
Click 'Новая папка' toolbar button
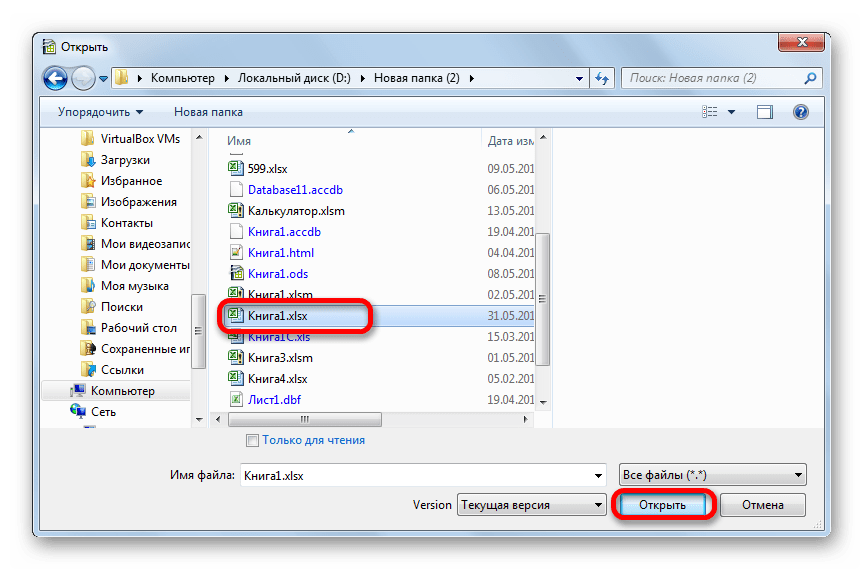(208, 112)
